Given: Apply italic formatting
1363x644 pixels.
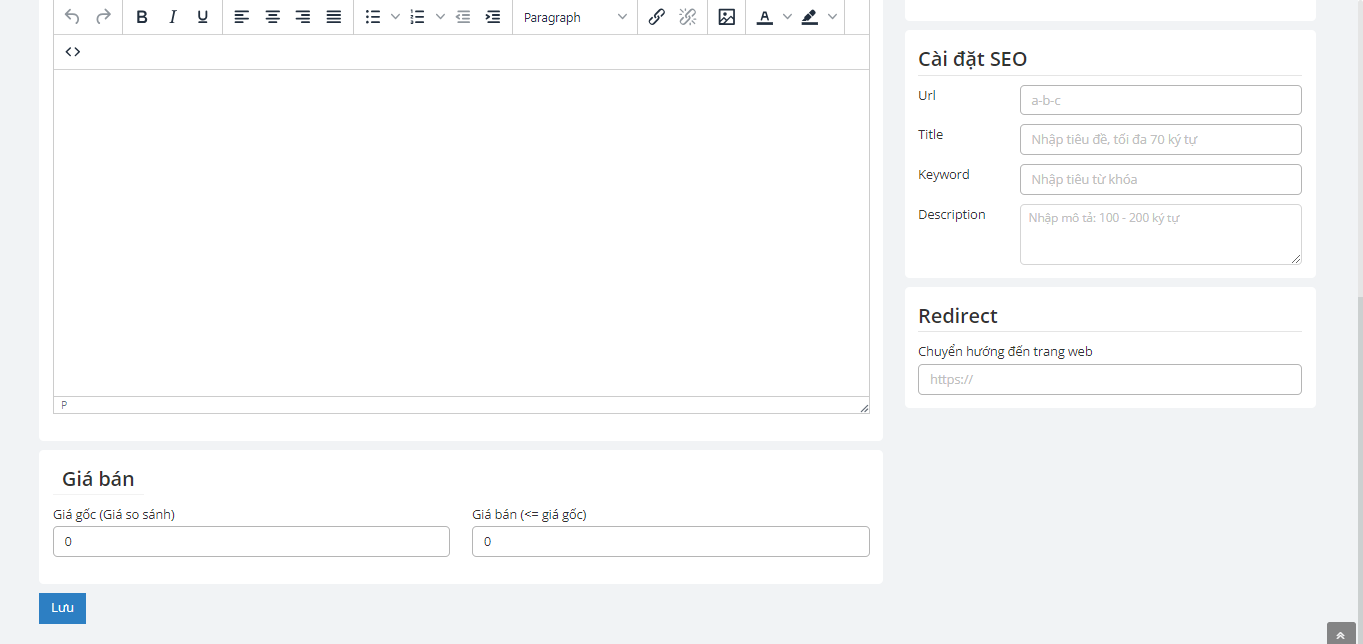Looking at the screenshot, I should 172,17.
